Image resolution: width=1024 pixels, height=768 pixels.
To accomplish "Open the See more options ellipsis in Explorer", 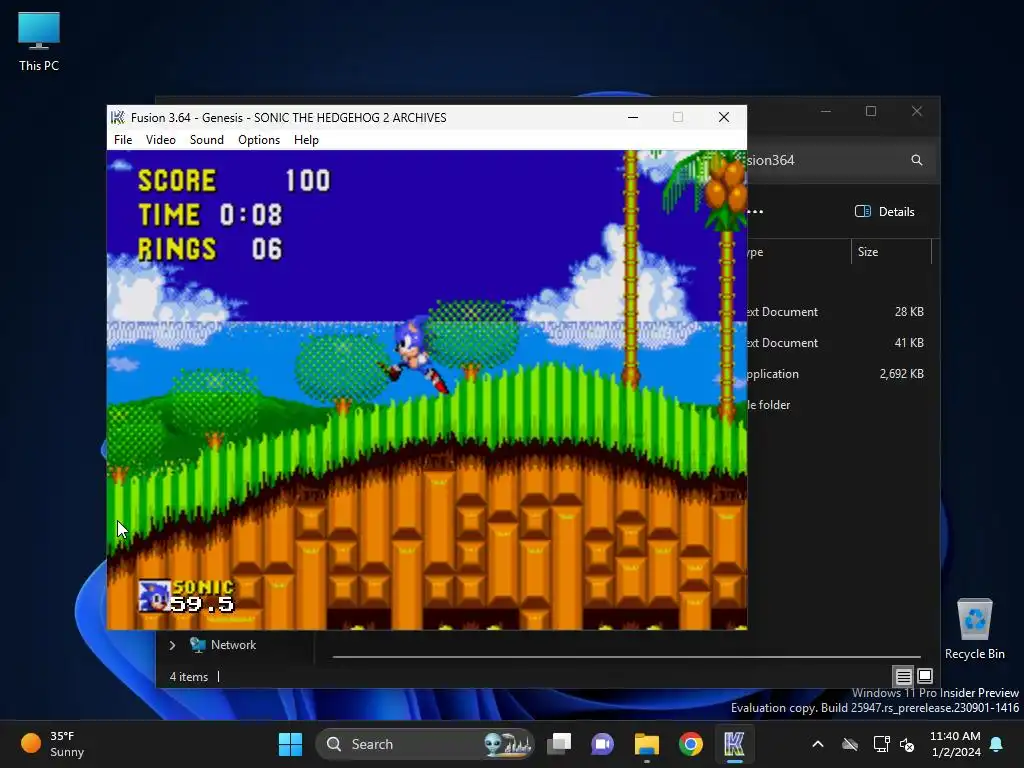I will coord(755,212).
